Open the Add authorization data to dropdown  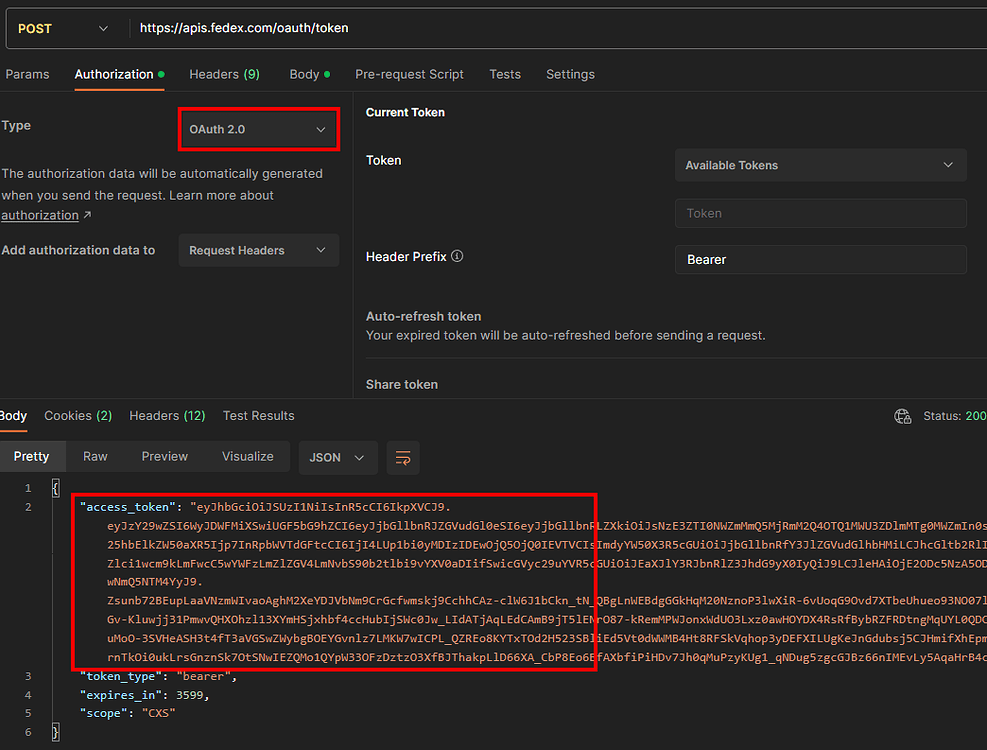pos(258,250)
